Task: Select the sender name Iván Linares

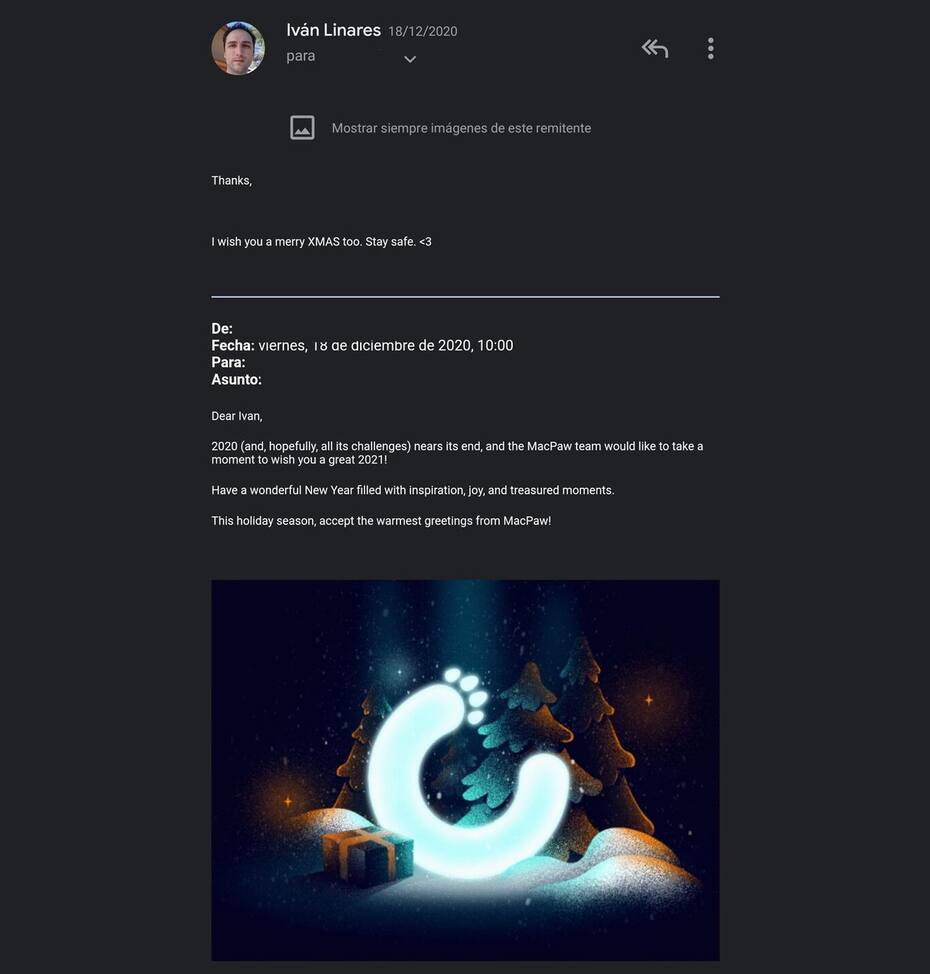Action: tap(334, 30)
